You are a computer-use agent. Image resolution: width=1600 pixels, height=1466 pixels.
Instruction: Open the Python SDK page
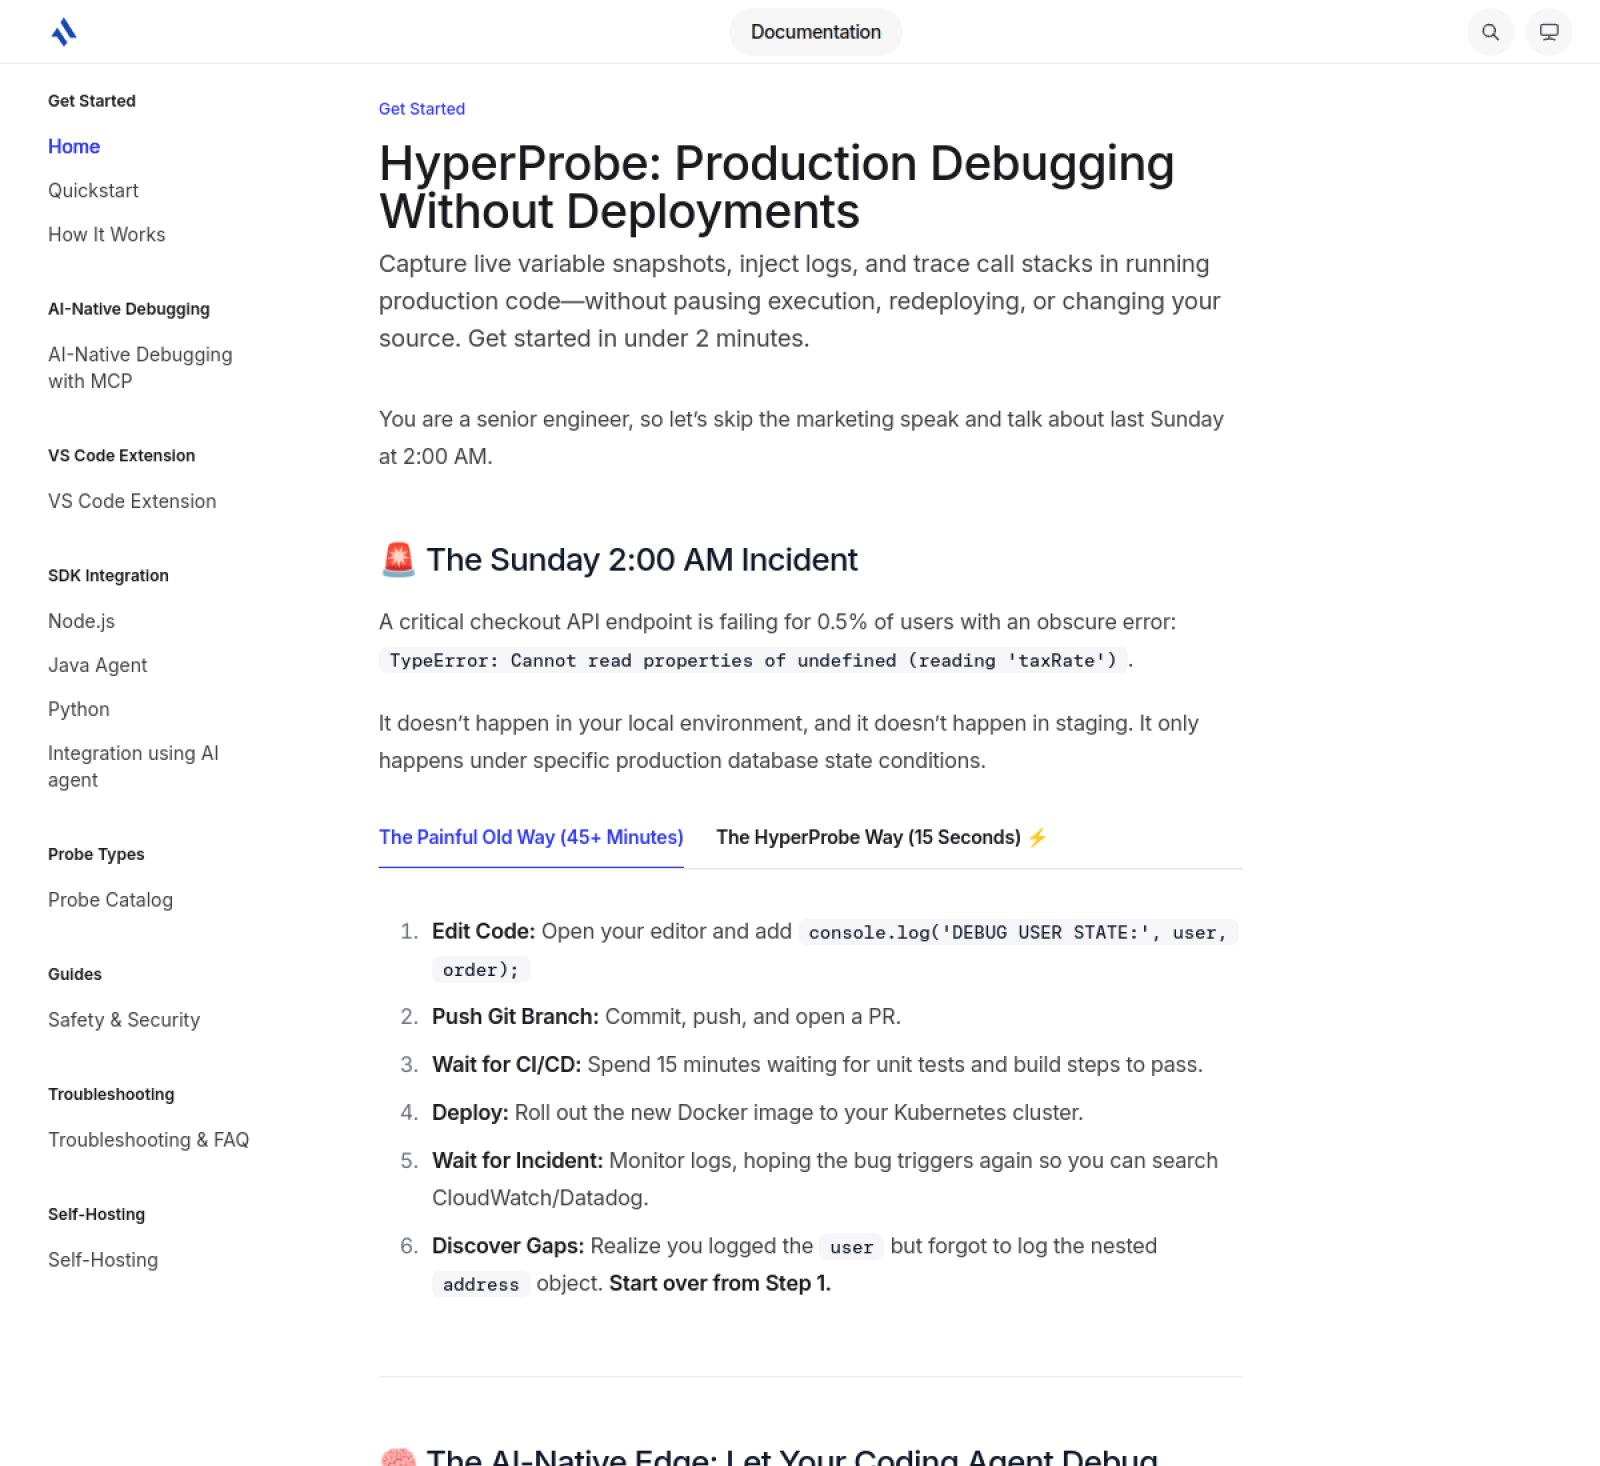(x=79, y=709)
